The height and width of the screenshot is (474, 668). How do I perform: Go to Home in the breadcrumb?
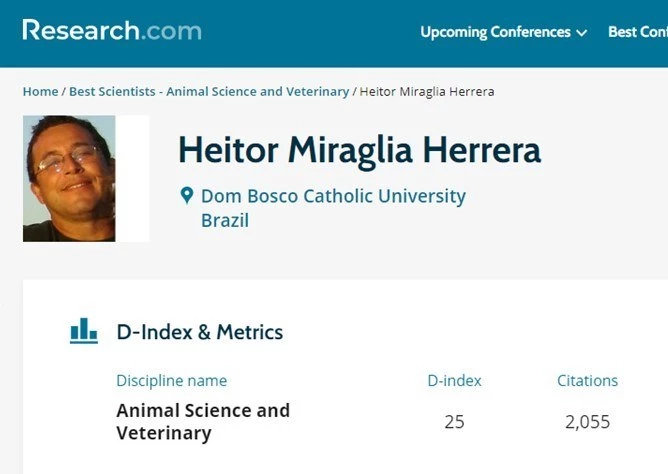(40, 91)
